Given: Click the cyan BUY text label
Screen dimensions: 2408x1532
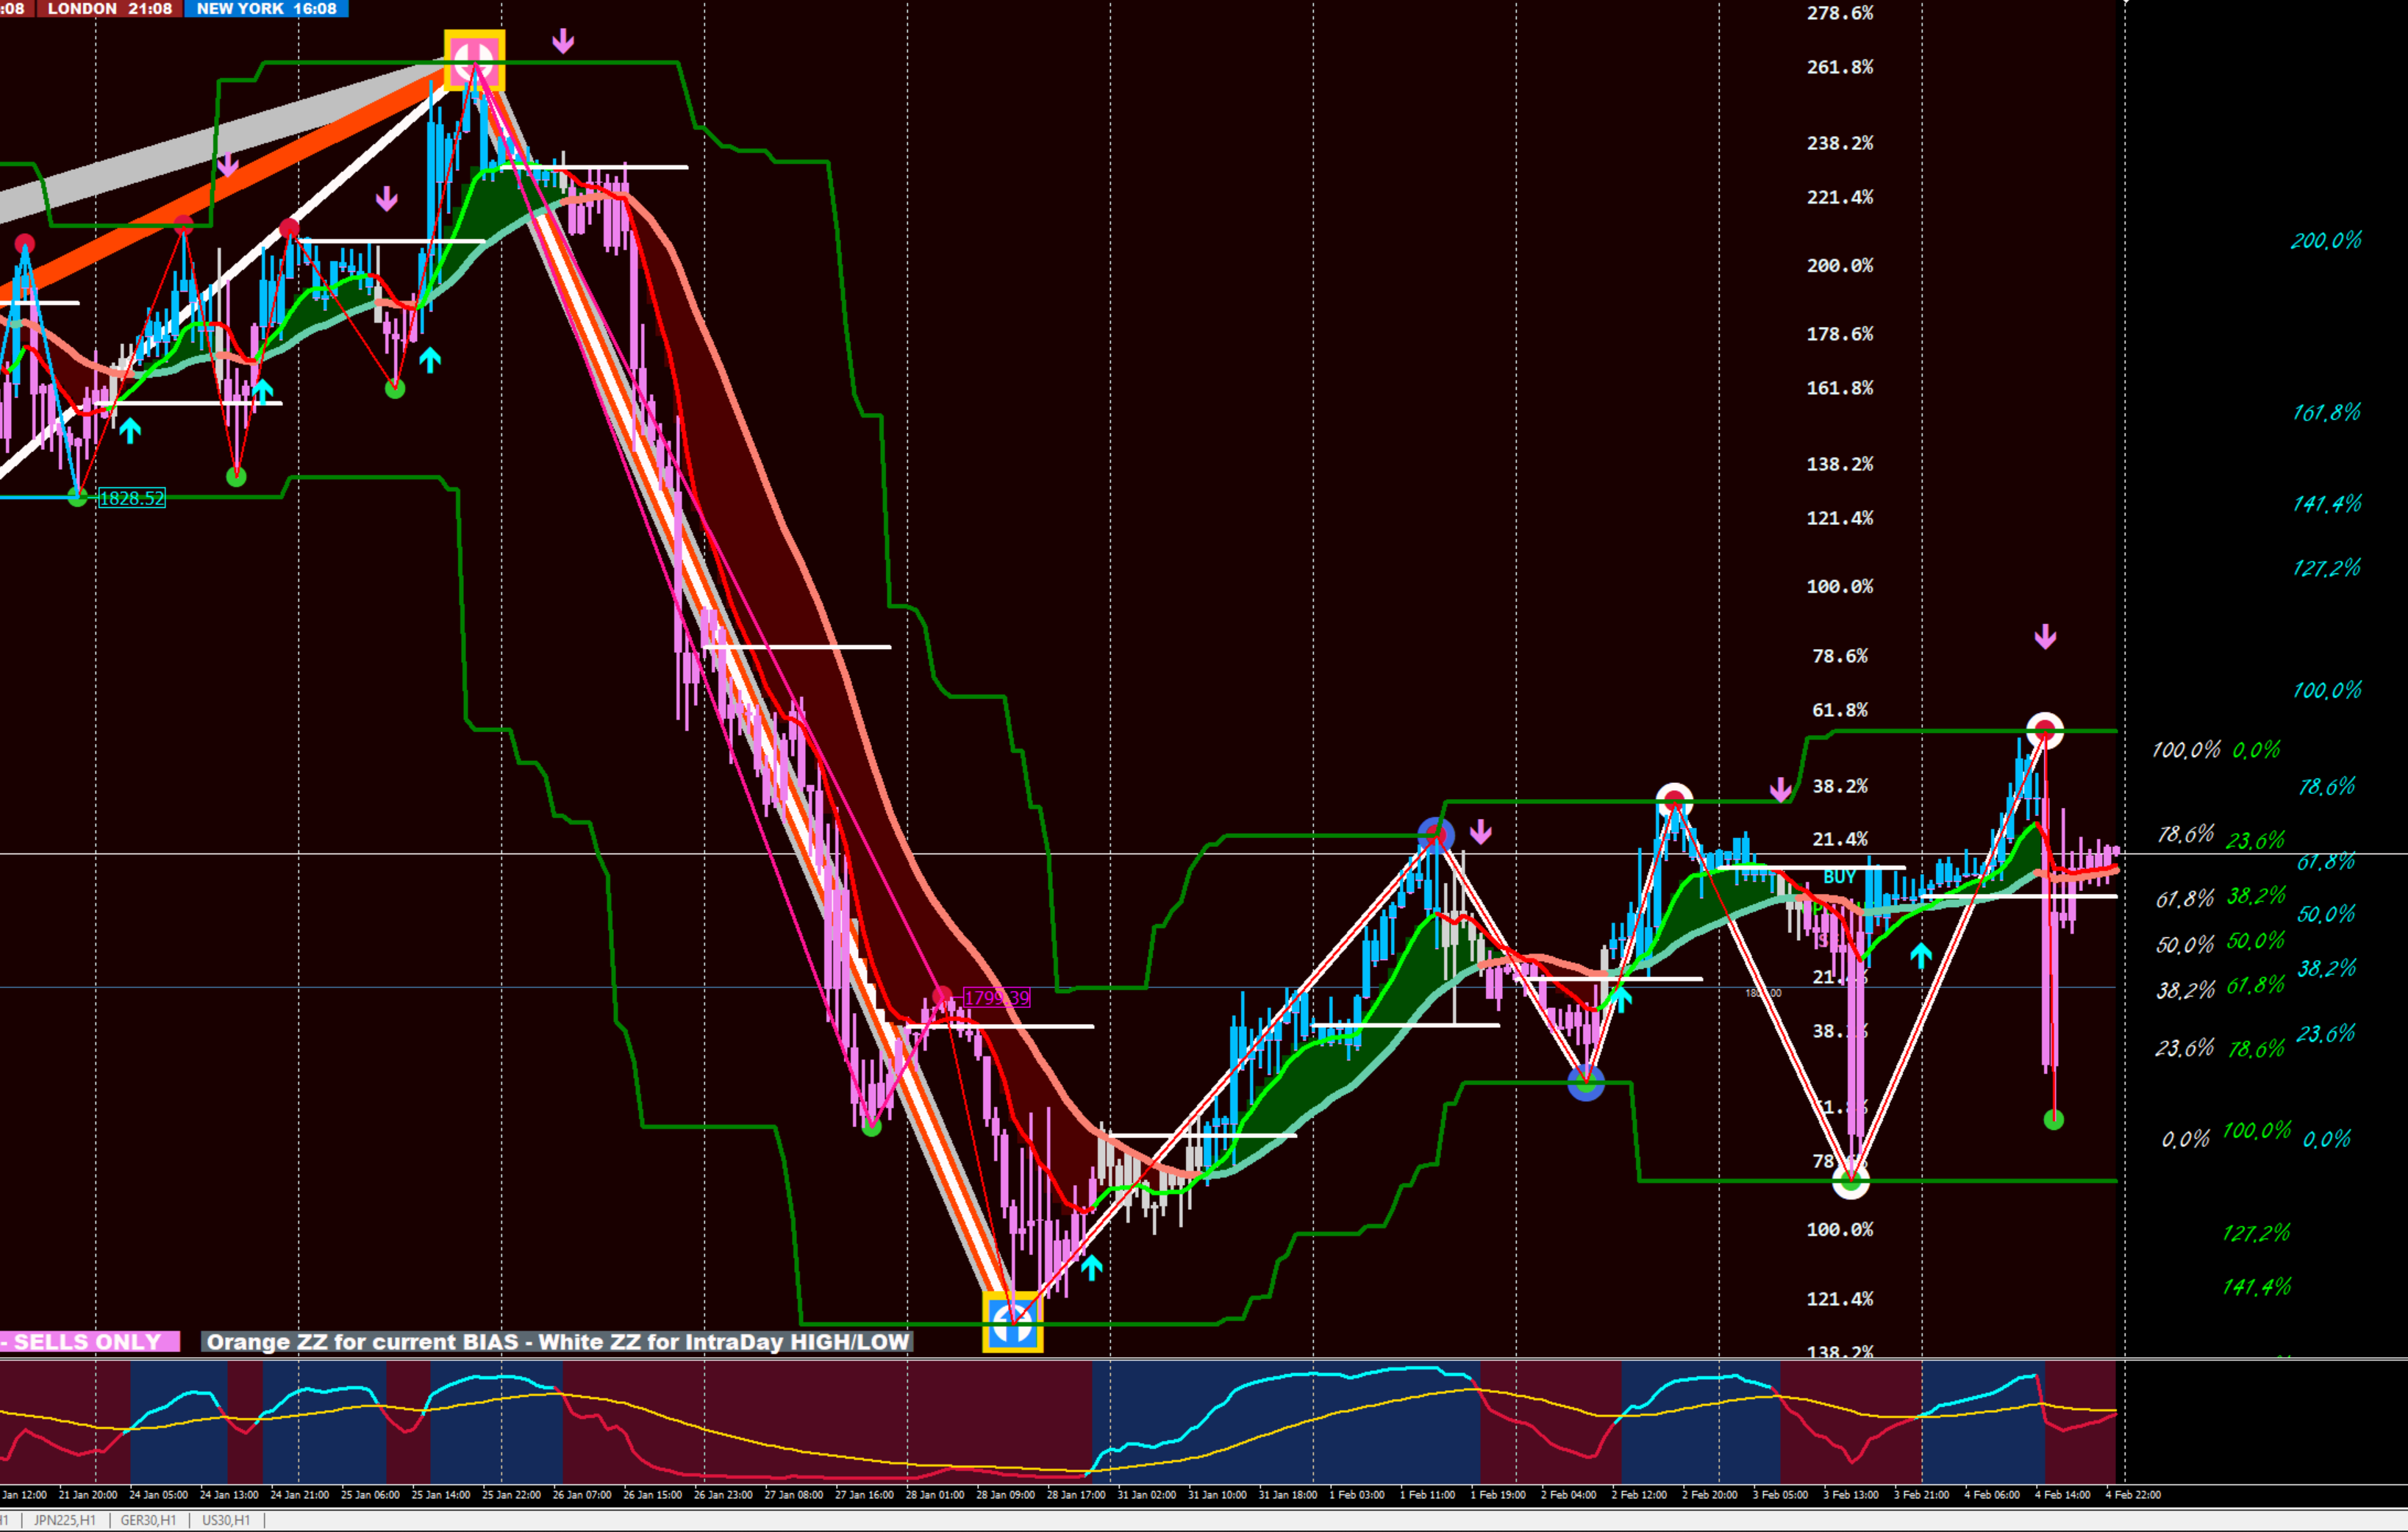Looking at the screenshot, I should pos(1839,877).
